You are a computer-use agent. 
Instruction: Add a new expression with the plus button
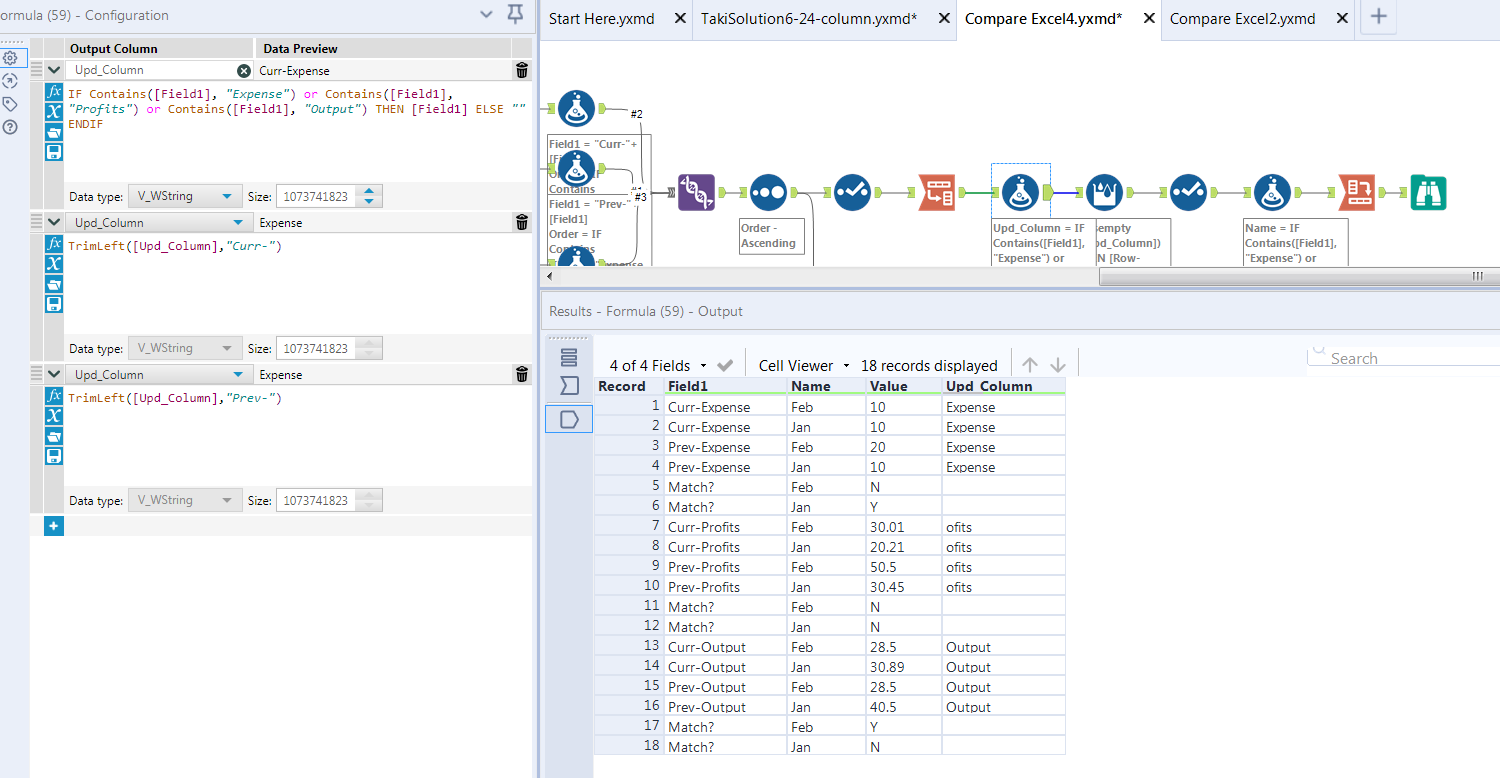pos(53,525)
